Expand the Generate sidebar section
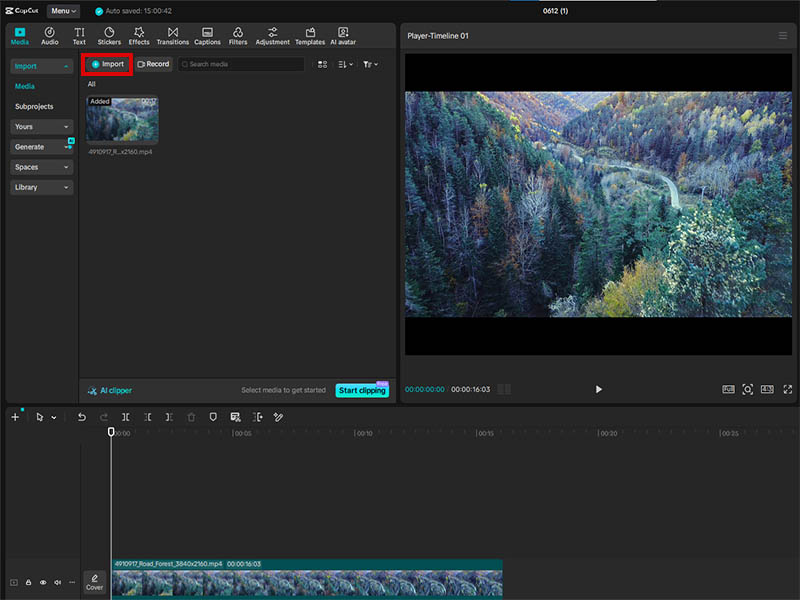This screenshot has height=600, width=800. 41,147
